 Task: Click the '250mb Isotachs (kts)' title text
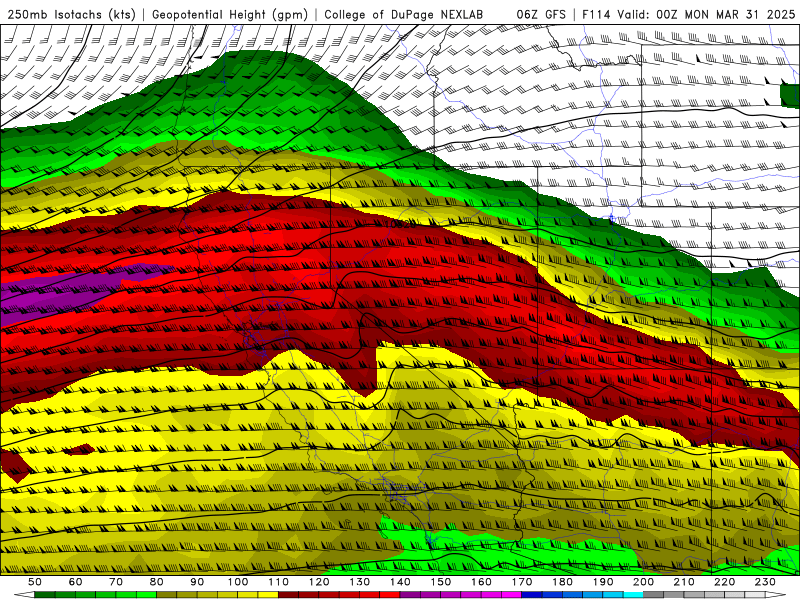point(71,15)
